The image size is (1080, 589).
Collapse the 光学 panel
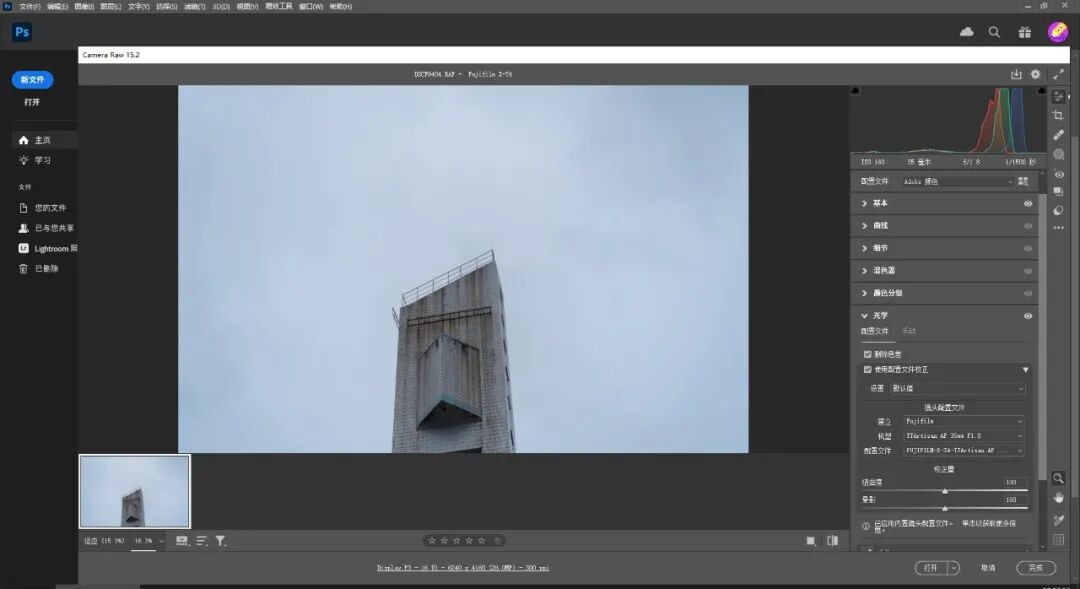(x=864, y=316)
